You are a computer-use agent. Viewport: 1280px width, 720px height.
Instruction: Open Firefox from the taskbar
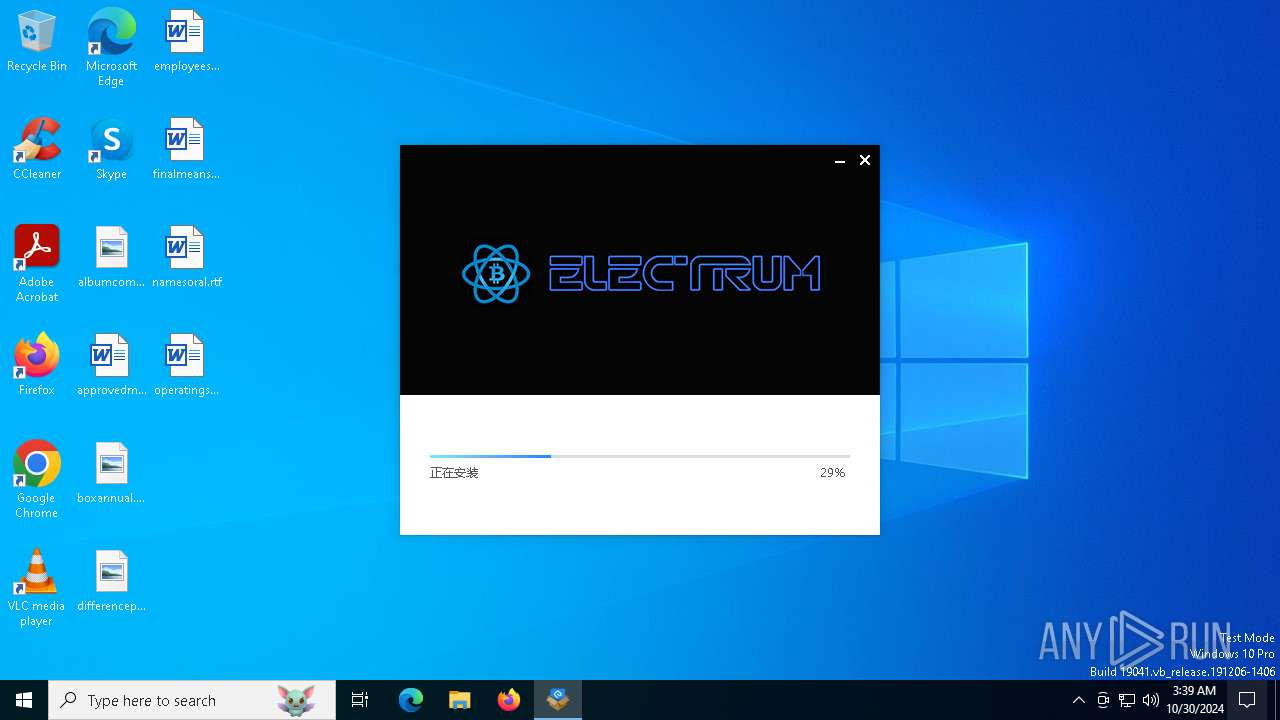point(509,700)
